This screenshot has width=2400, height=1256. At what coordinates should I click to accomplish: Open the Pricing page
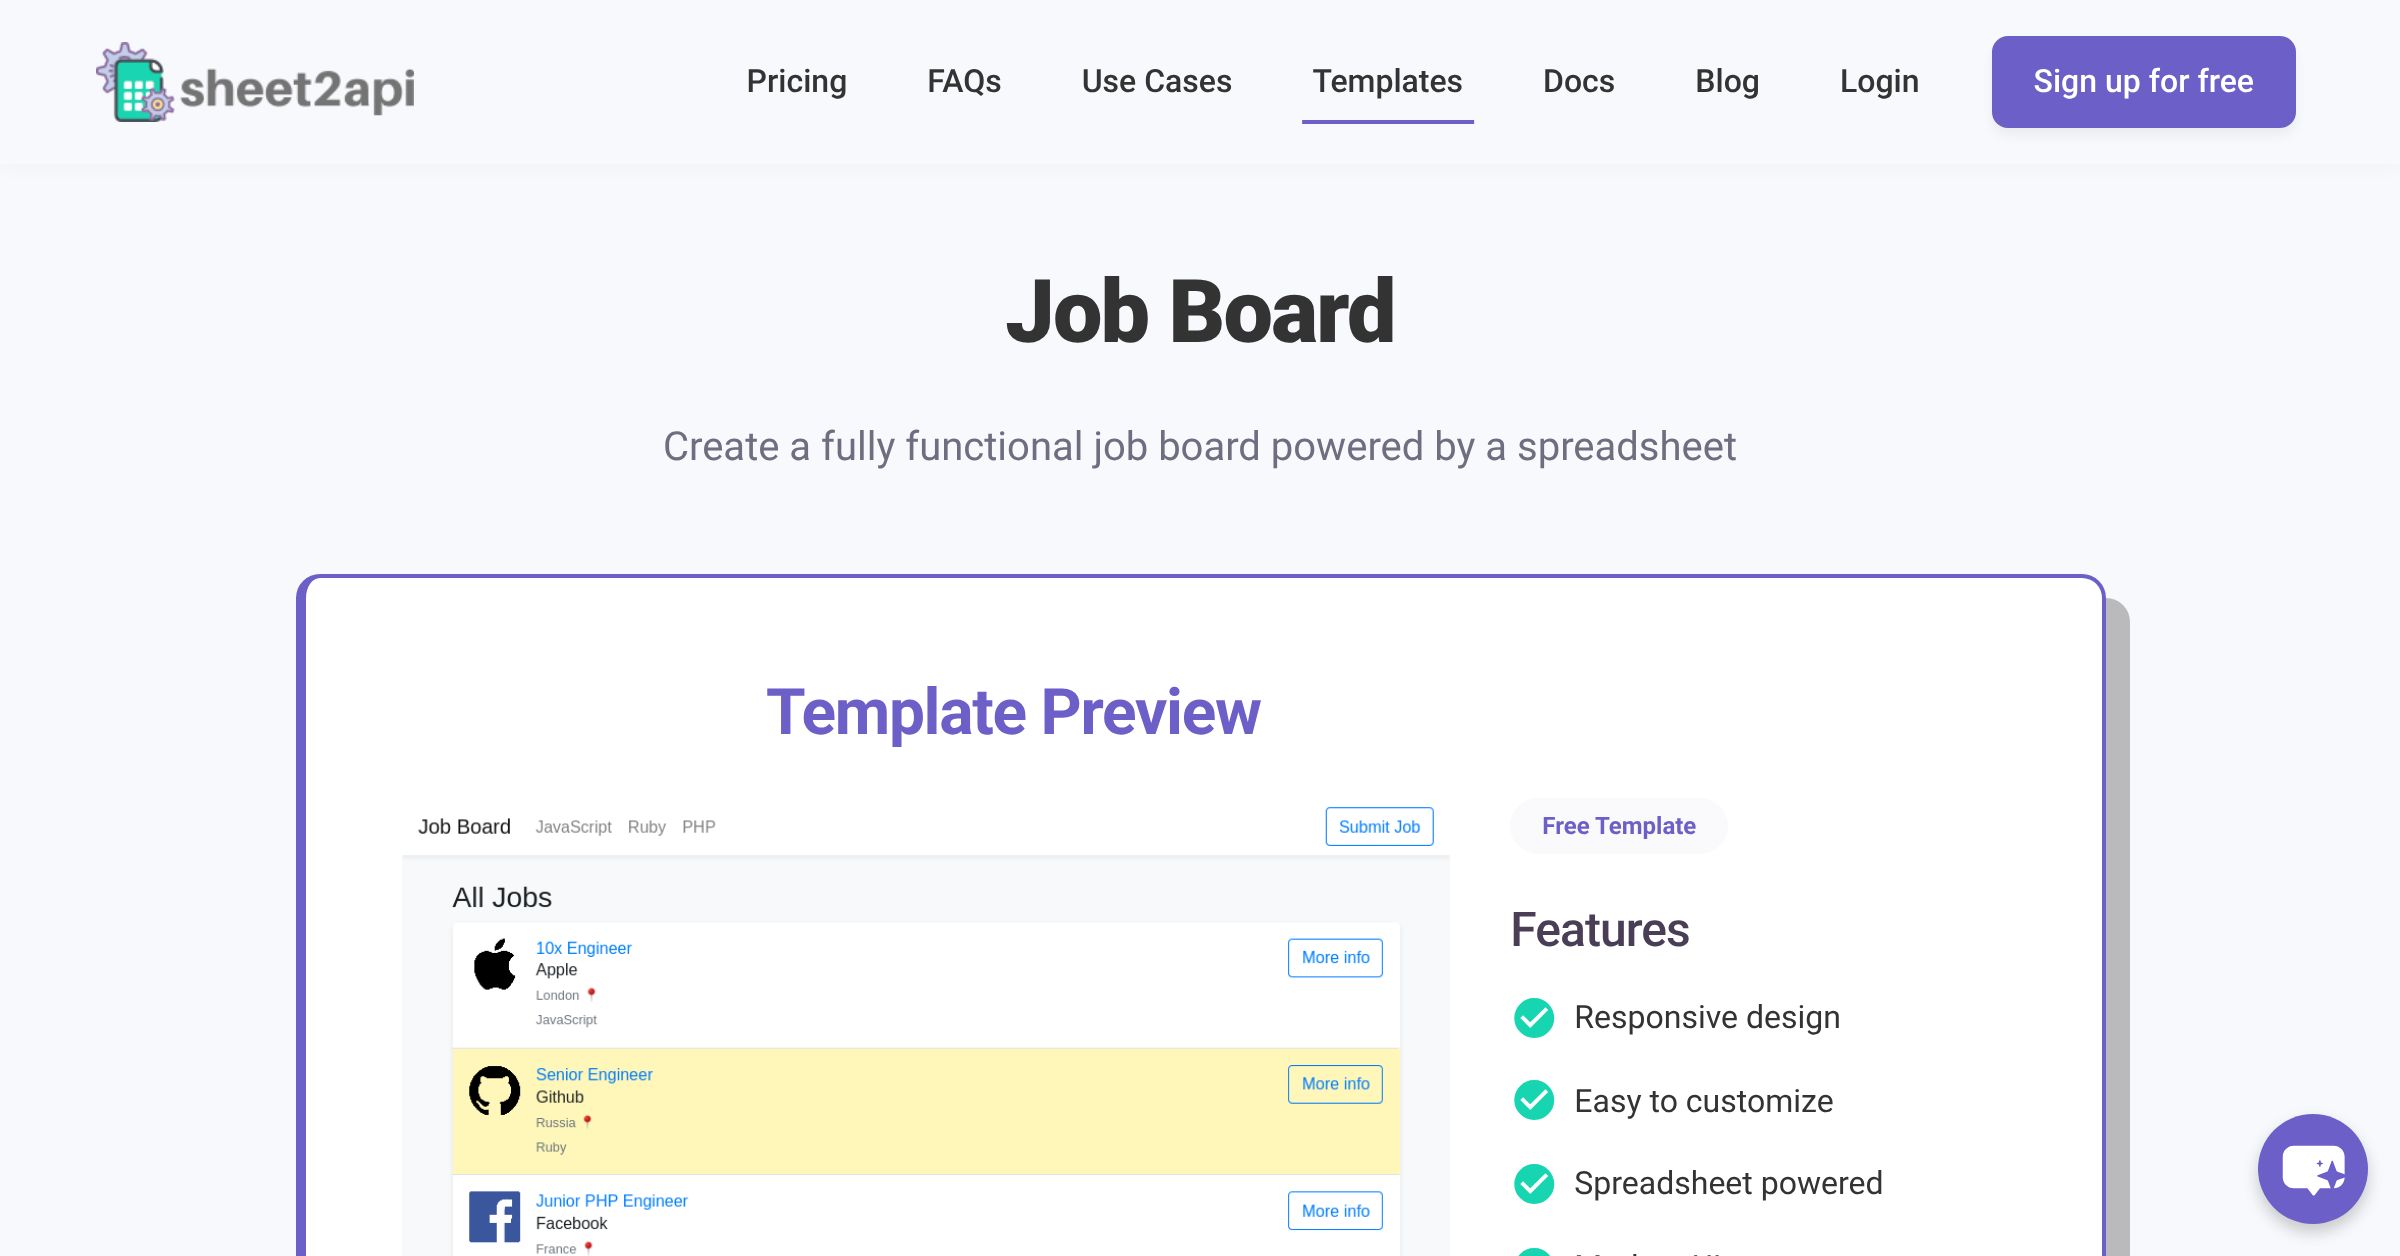(796, 82)
